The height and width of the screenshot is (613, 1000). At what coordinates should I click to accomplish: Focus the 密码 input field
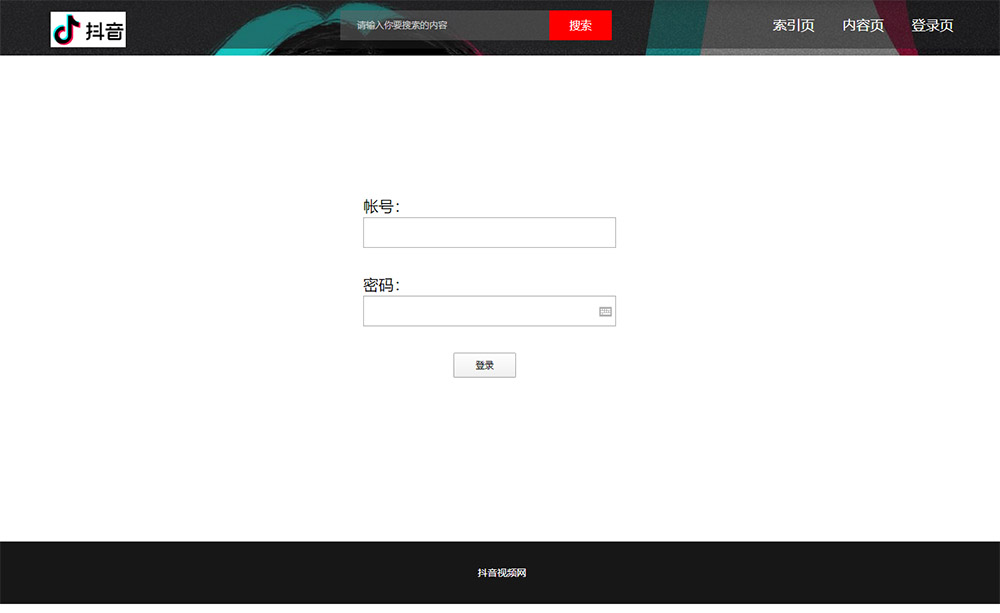tap(489, 311)
